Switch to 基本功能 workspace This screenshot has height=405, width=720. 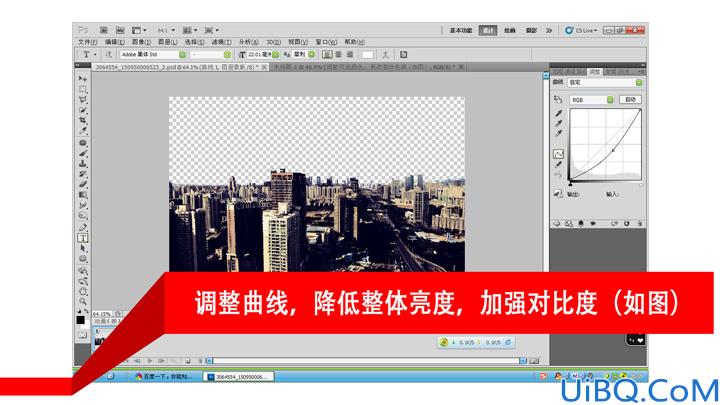pos(461,30)
